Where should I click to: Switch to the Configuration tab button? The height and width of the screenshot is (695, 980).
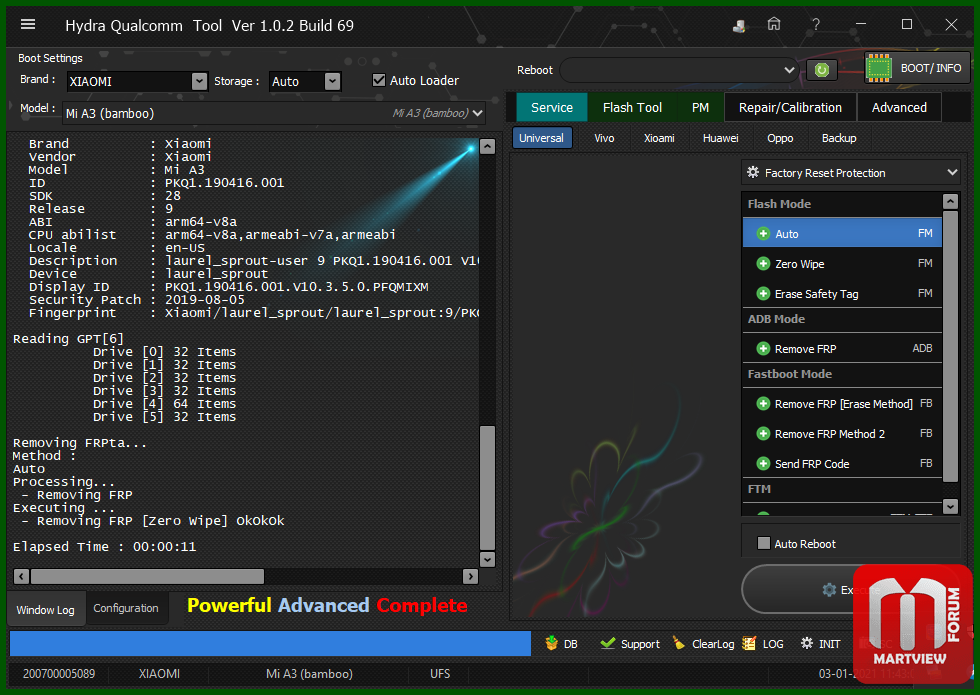(x=126, y=608)
